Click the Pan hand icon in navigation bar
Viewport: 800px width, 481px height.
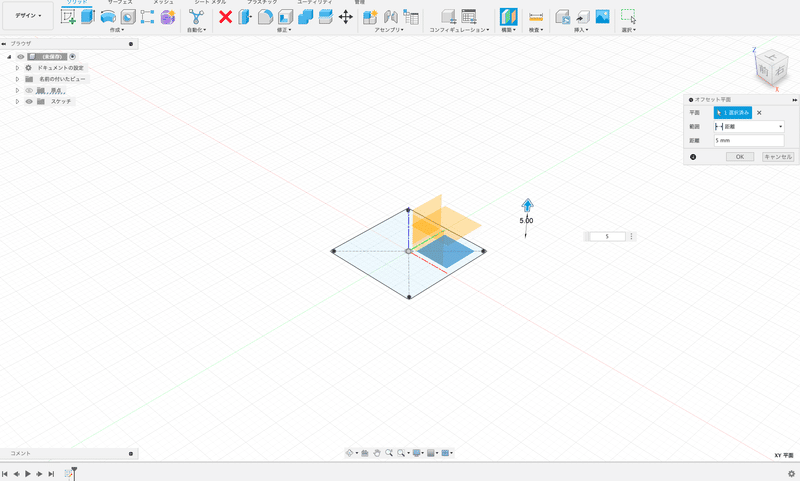tap(377, 453)
